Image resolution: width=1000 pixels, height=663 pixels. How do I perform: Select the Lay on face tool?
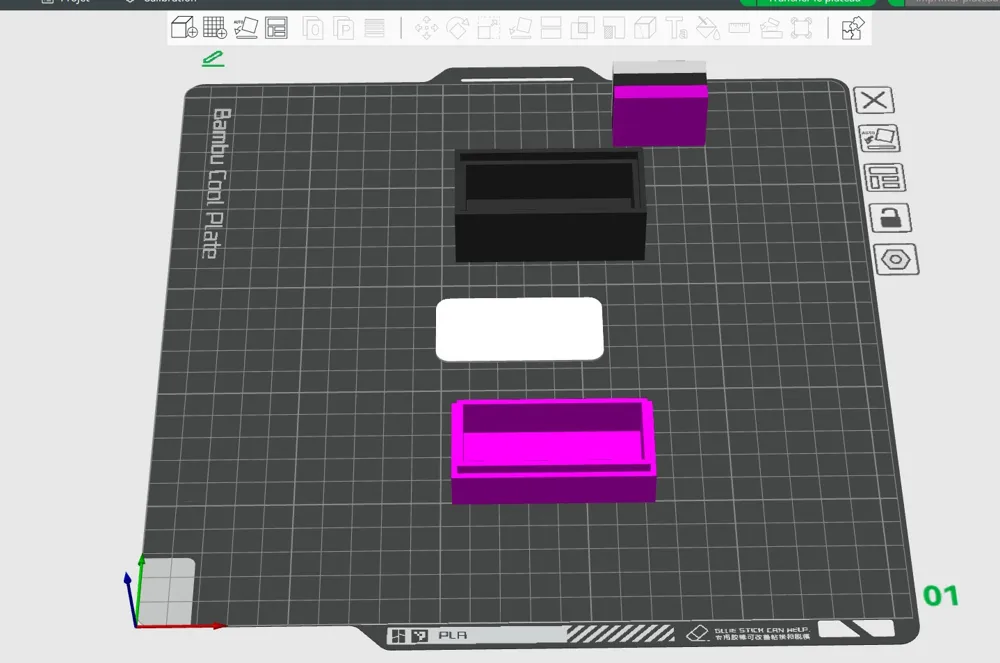coord(520,29)
